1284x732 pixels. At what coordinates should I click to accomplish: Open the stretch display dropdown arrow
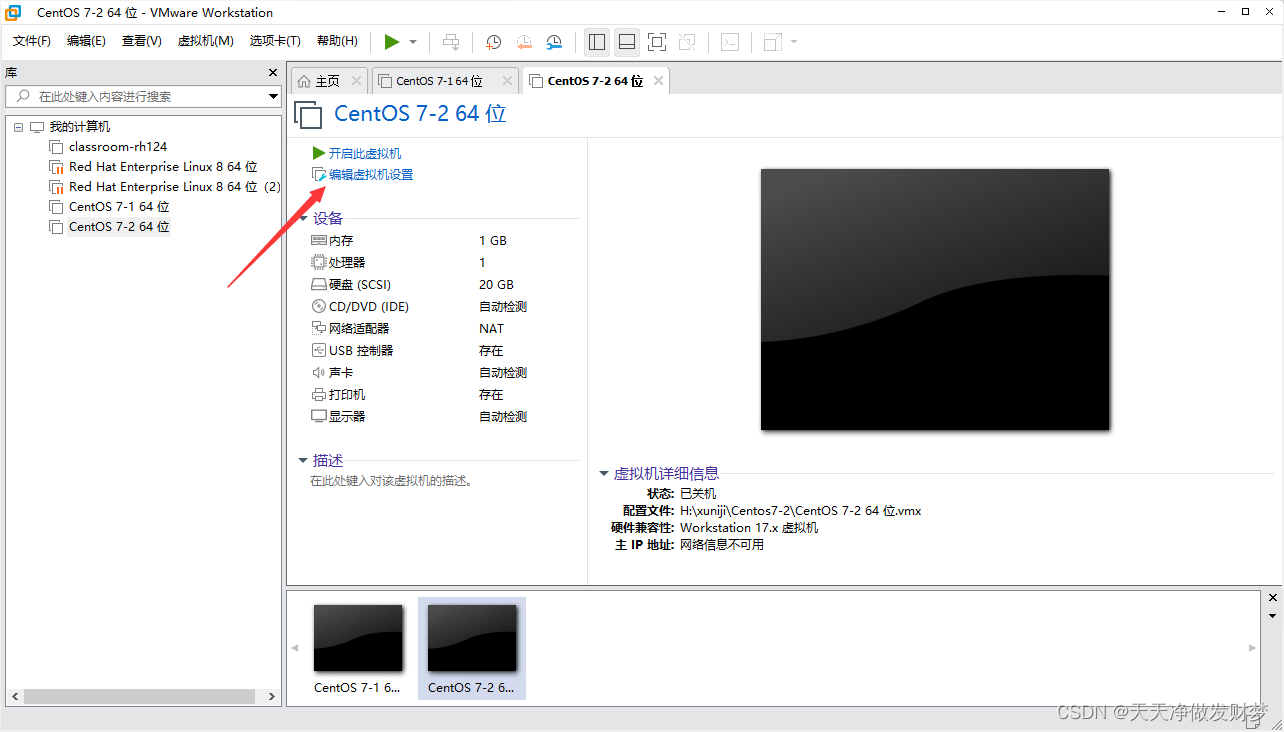794,42
